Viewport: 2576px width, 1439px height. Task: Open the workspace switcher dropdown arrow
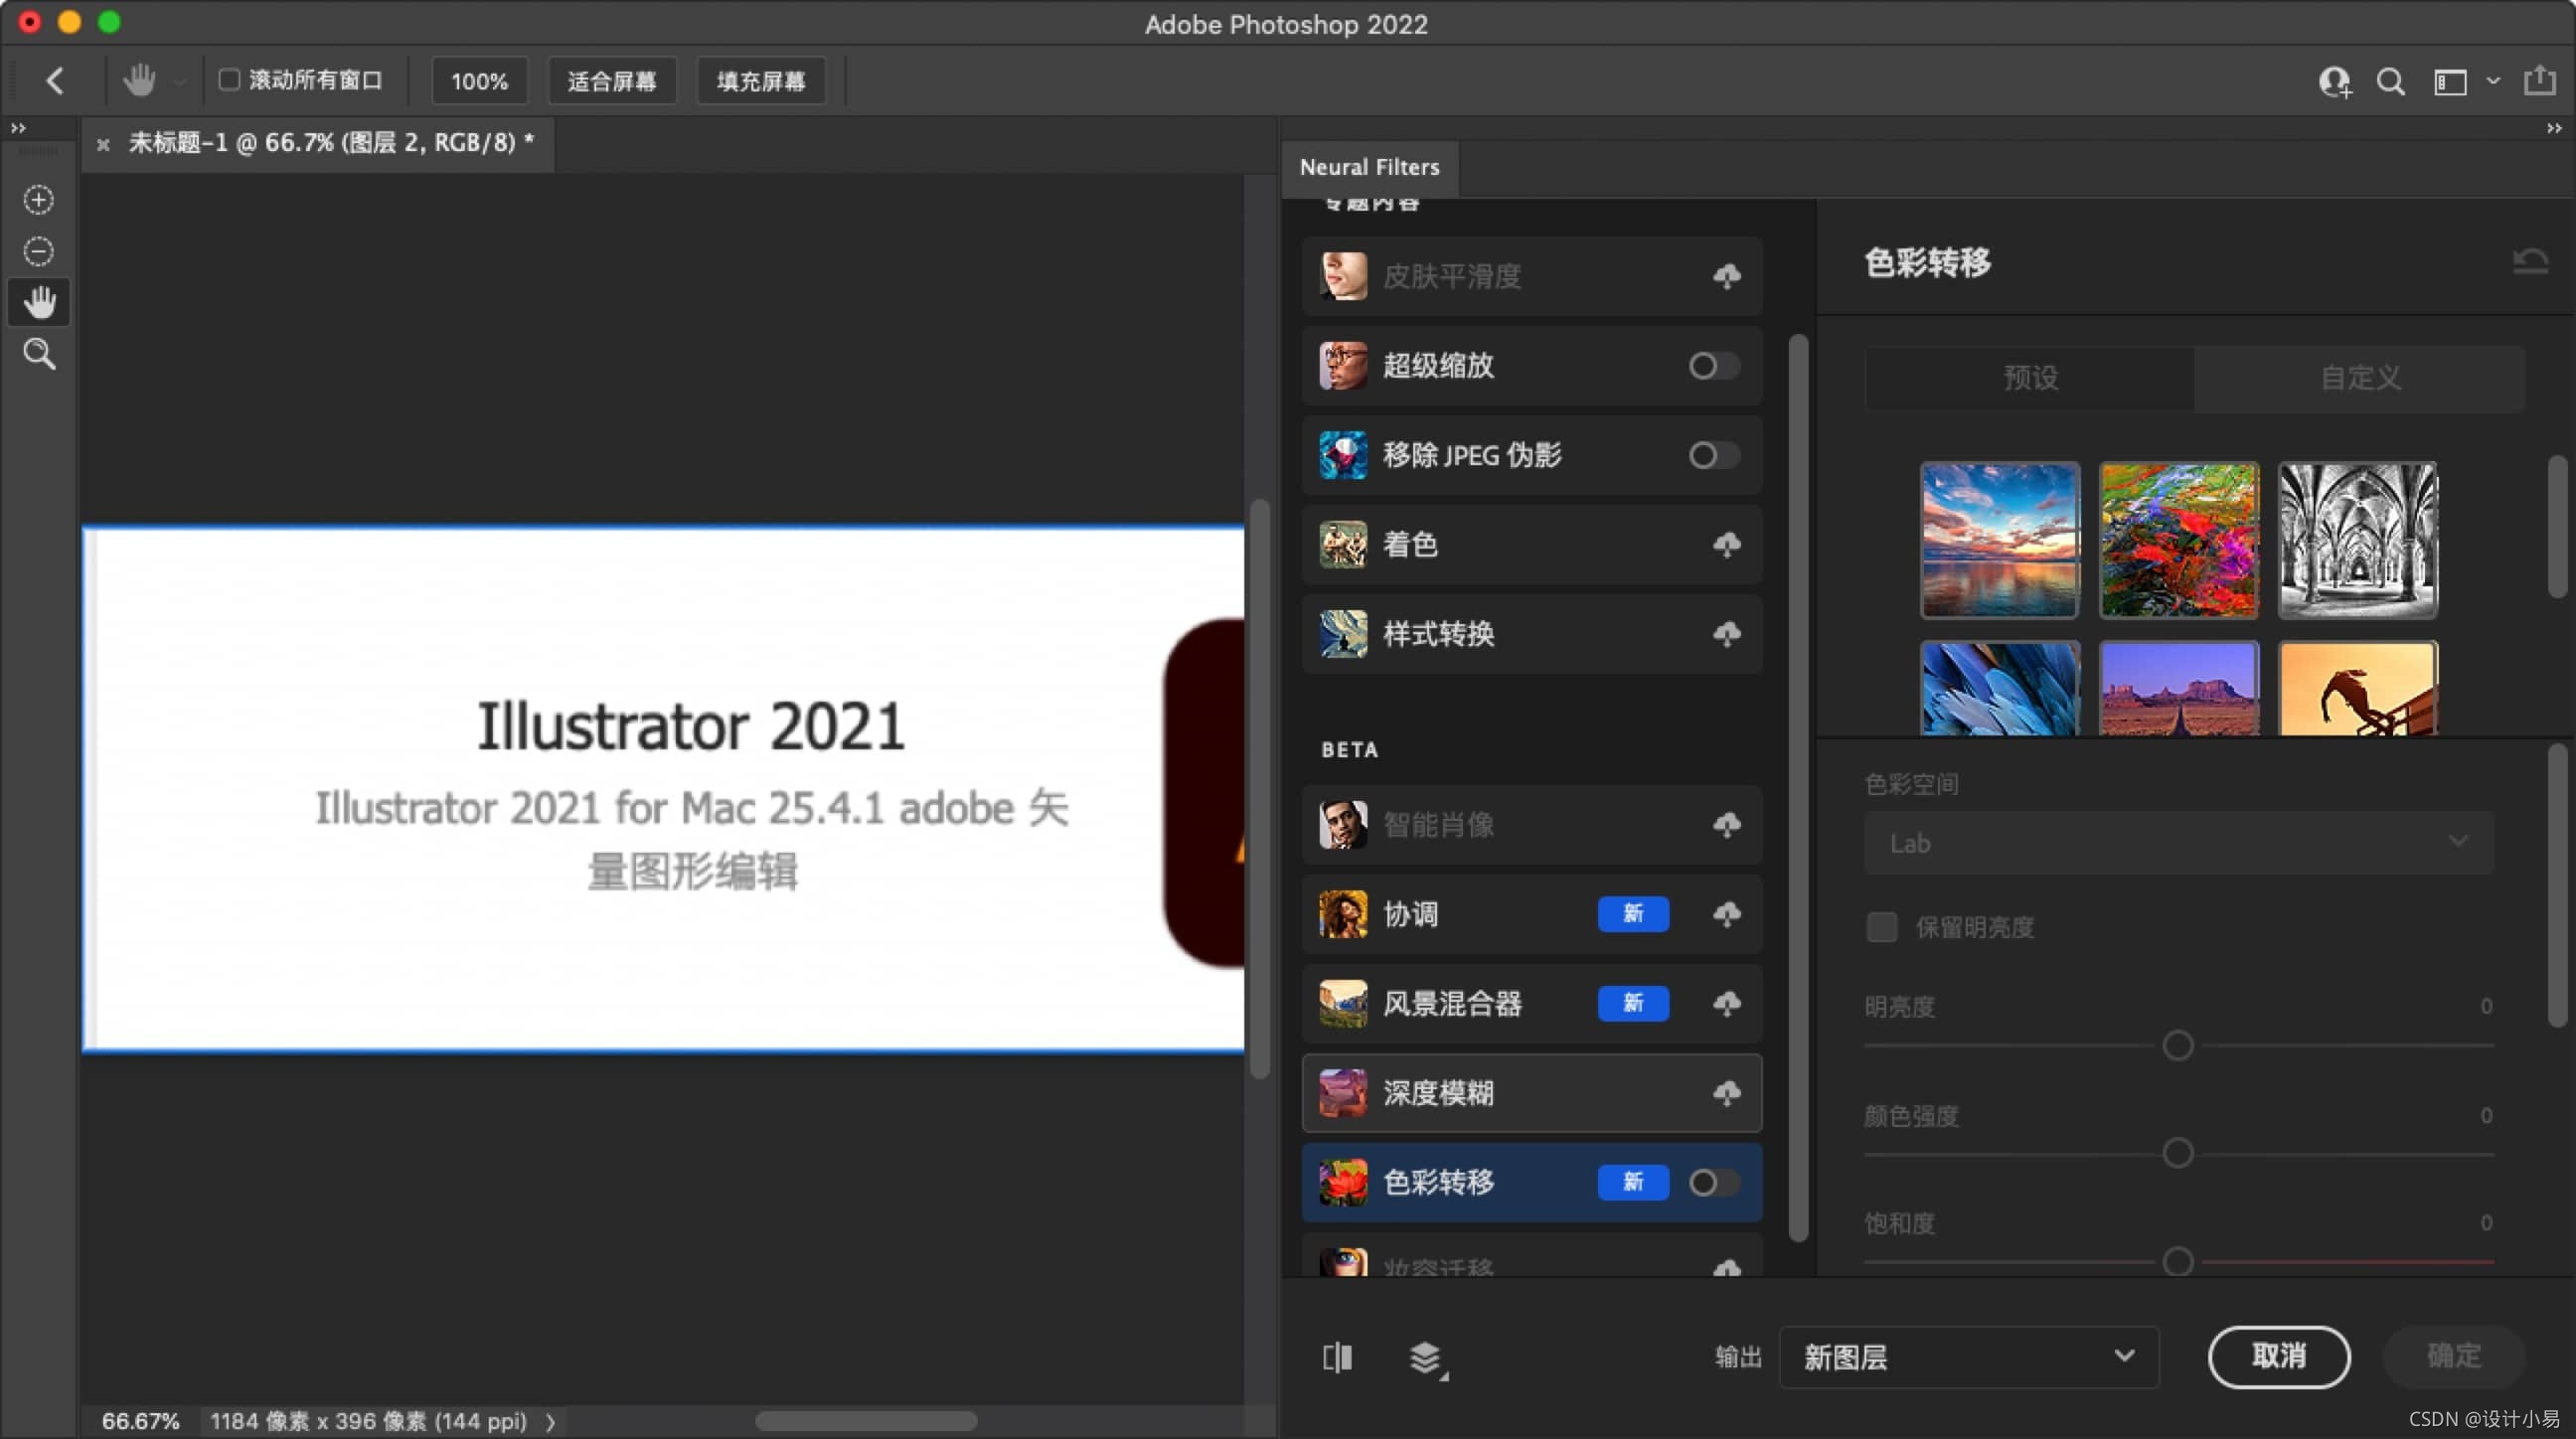coord(2493,81)
